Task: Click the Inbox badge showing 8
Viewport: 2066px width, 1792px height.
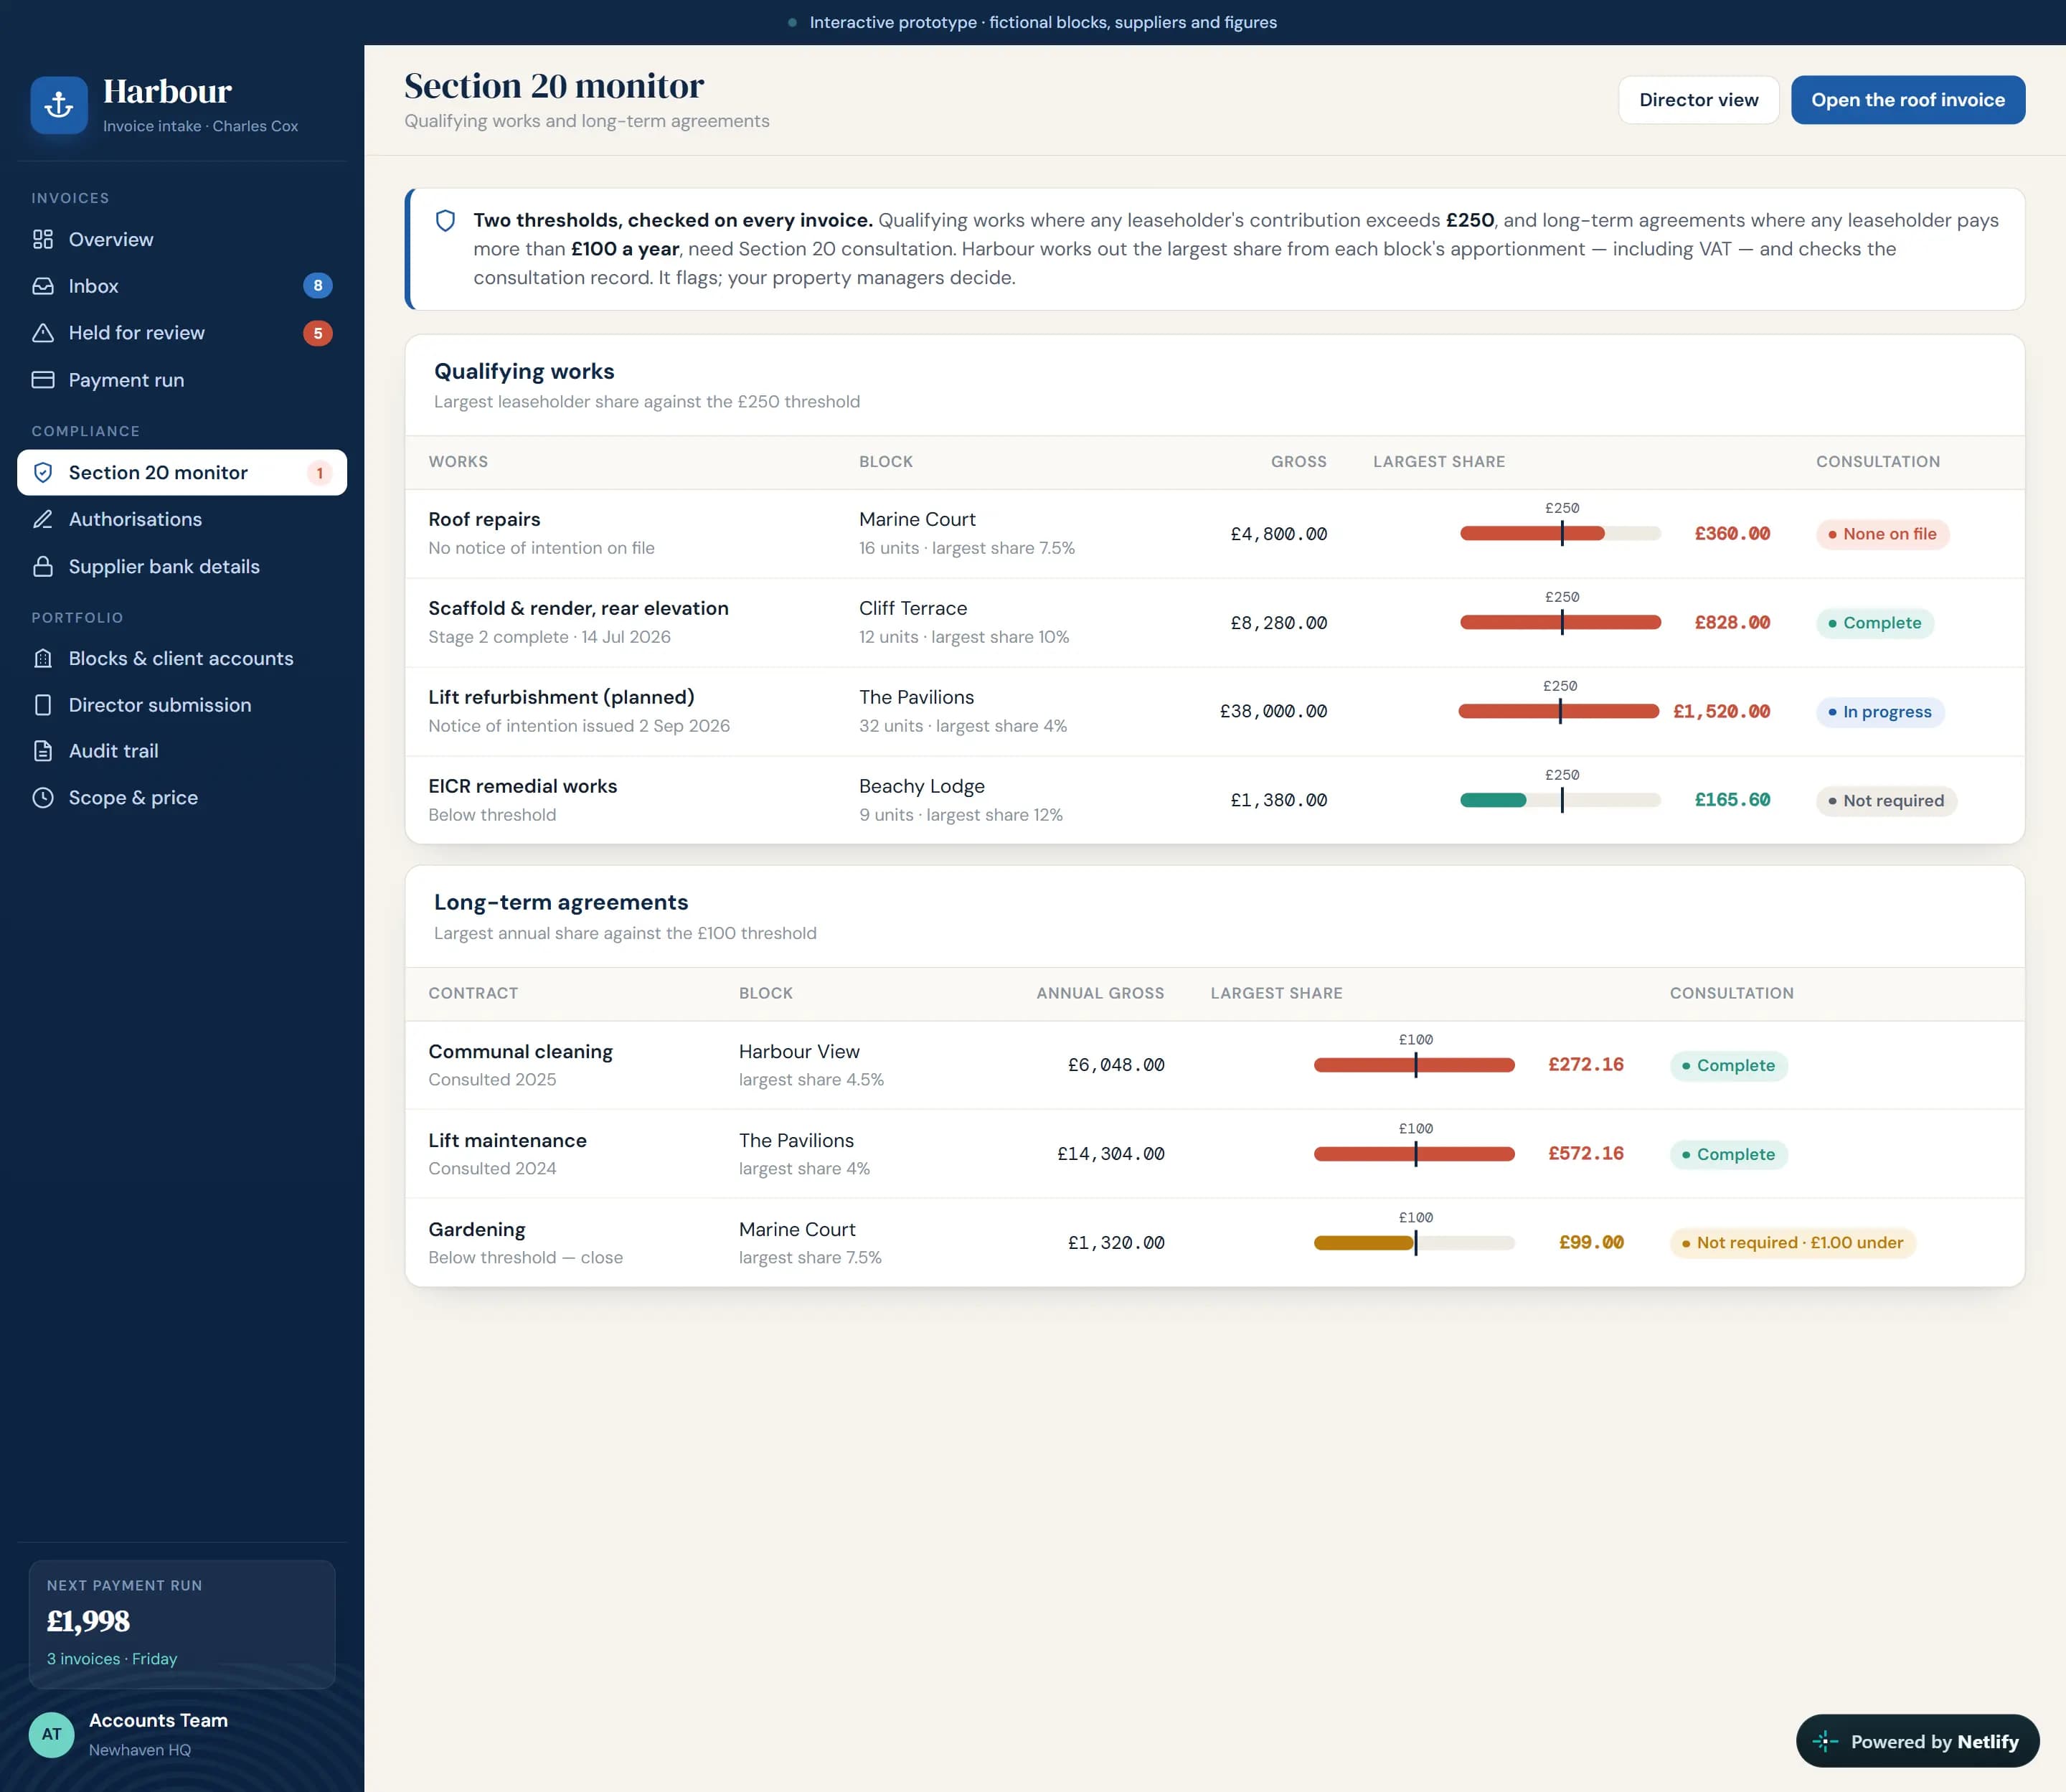Action: pyautogui.click(x=318, y=286)
